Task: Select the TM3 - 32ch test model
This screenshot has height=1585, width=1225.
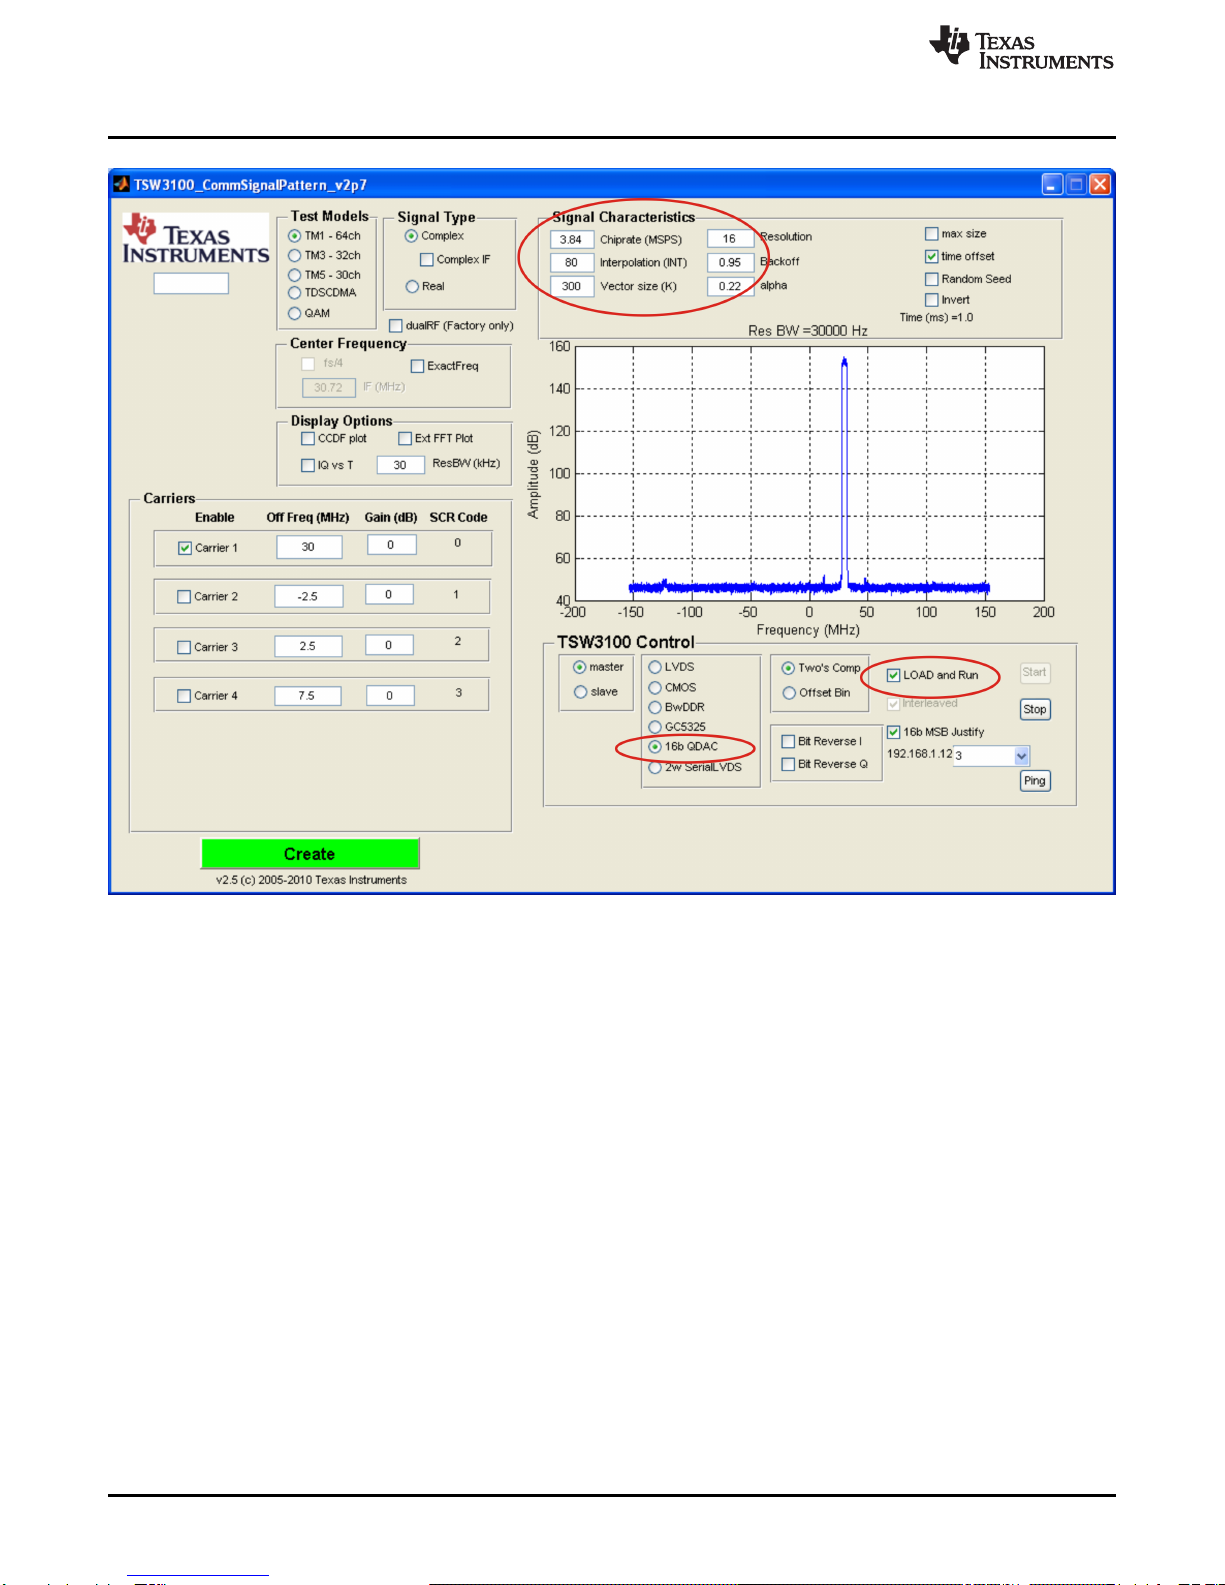Action: 295,256
